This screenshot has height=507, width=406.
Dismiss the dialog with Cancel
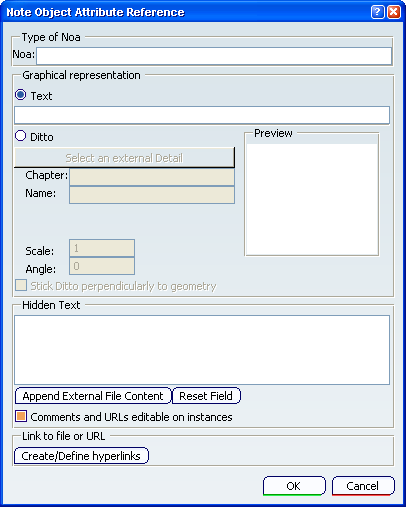(x=363, y=486)
